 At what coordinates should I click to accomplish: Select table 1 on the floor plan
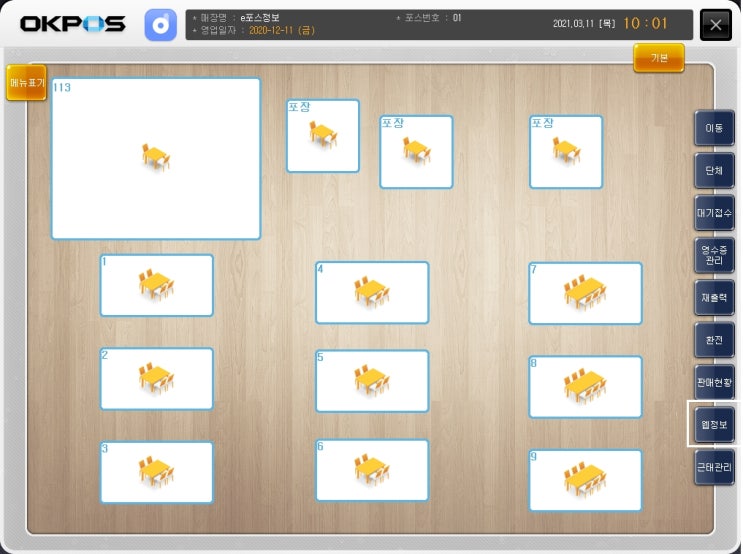(157, 285)
